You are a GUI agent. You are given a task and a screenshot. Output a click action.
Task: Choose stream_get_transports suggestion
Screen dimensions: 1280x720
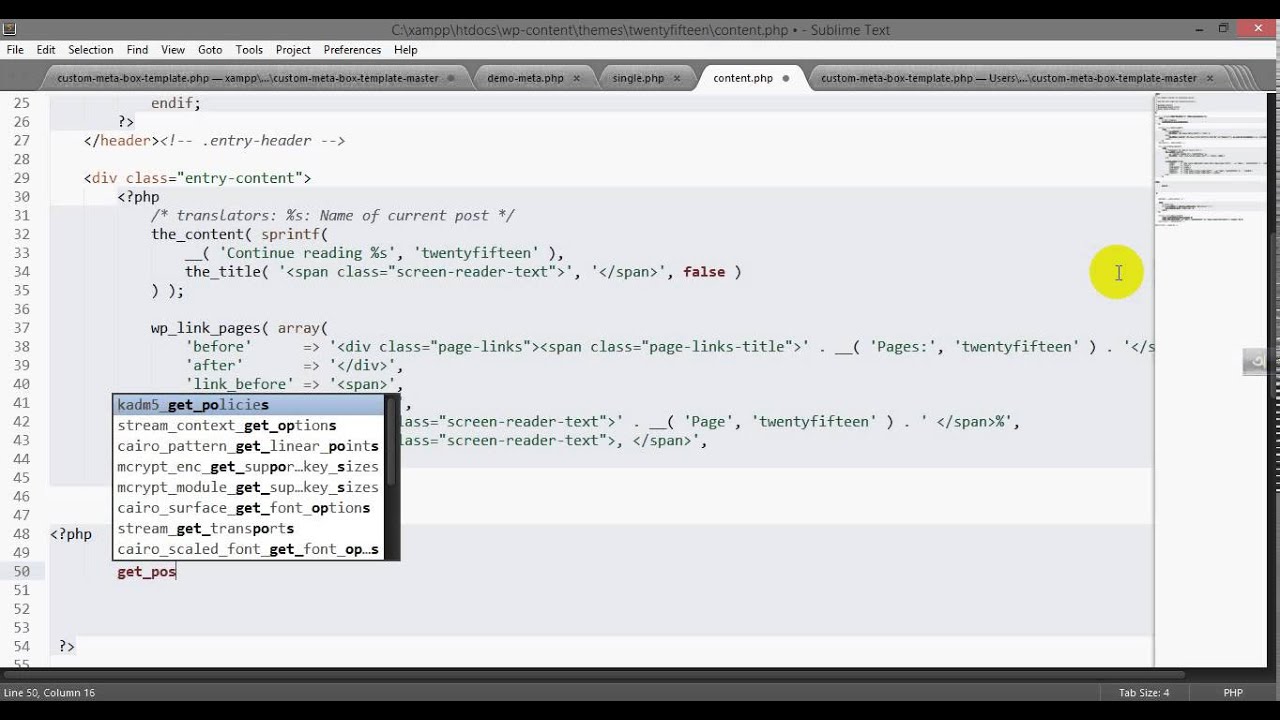(248, 528)
